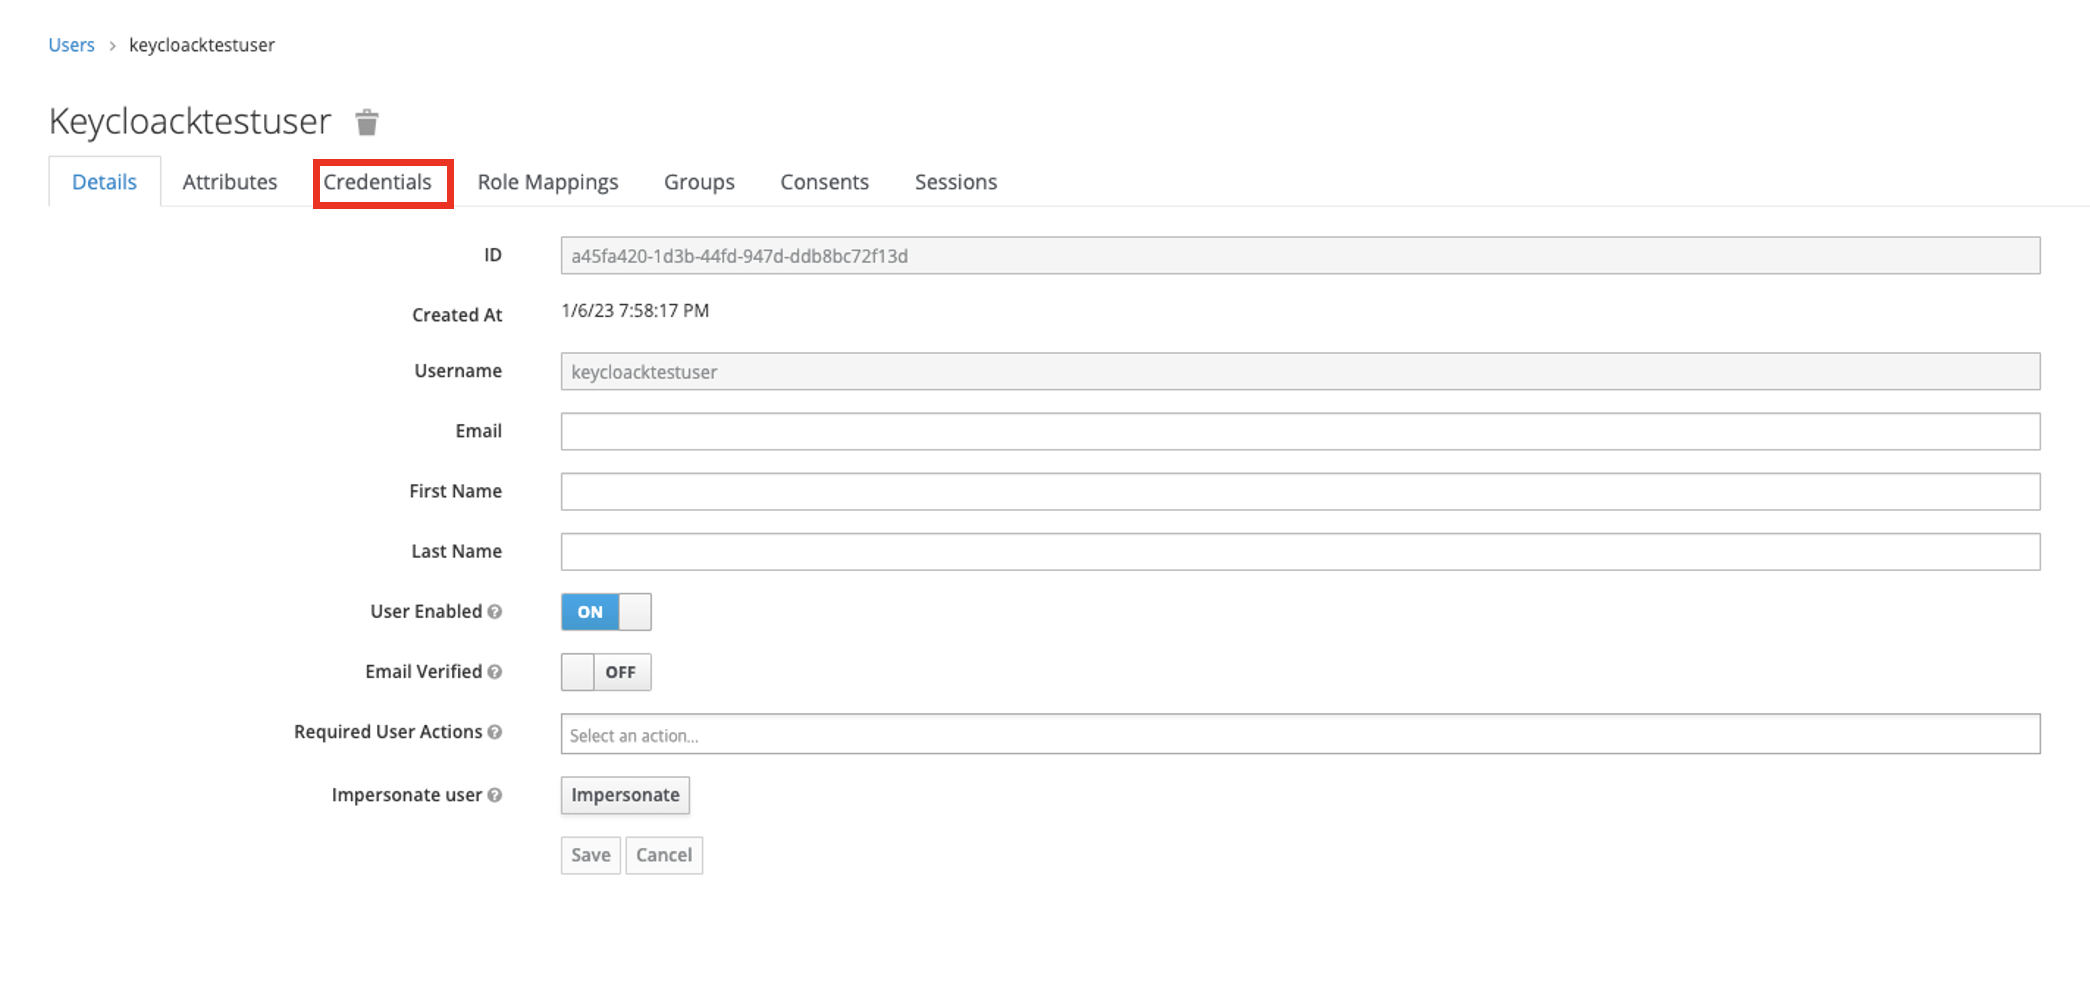This screenshot has width=2090, height=984.
Task: Delete user via trash icon
Action: pyautogui.click(x=367, y=122)
